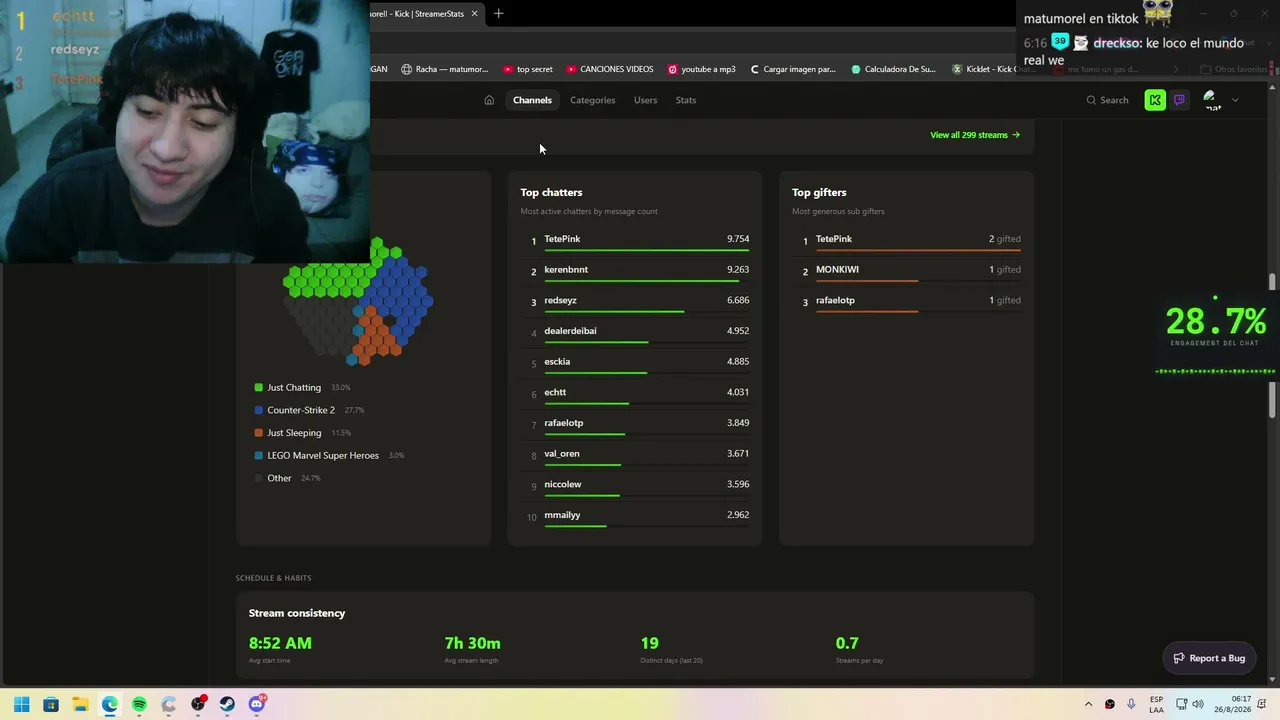1280x720 pixels.
Task: Click the 7h 30m avg stream length
Action: tap(472, 643)
